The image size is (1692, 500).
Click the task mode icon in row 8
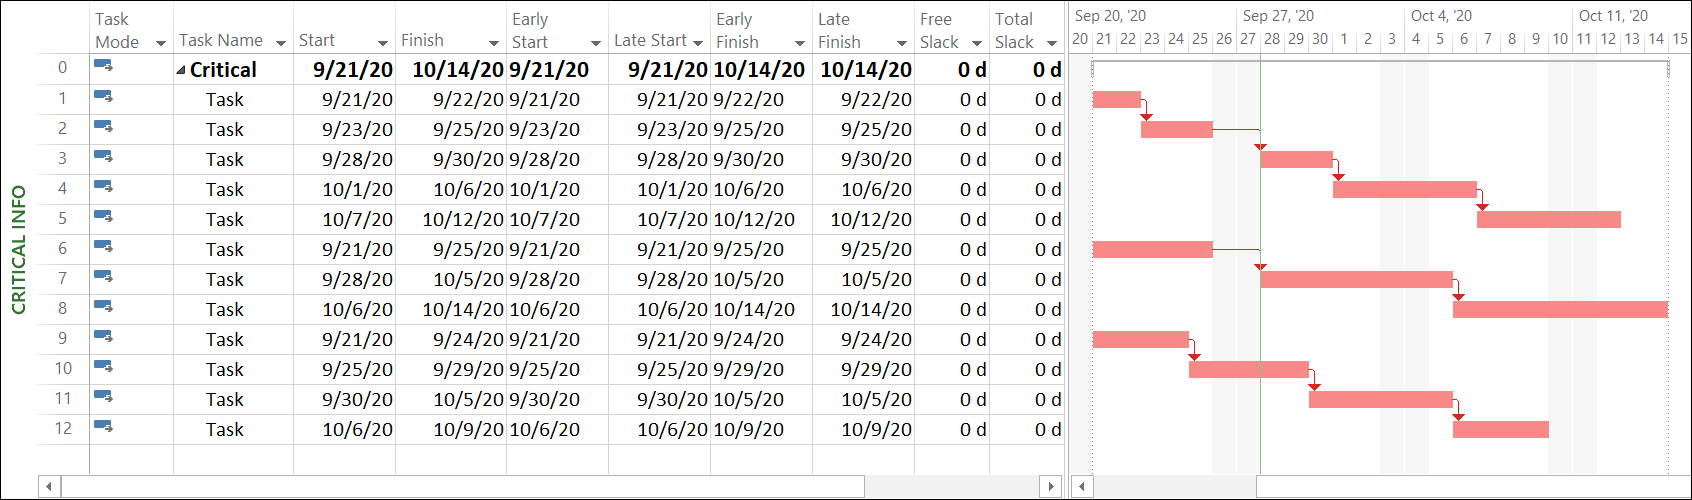(x=103, y=307)
